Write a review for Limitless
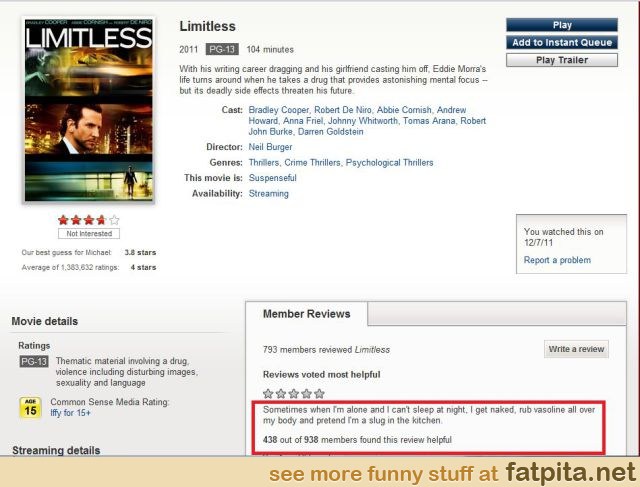 coord(576,349)
